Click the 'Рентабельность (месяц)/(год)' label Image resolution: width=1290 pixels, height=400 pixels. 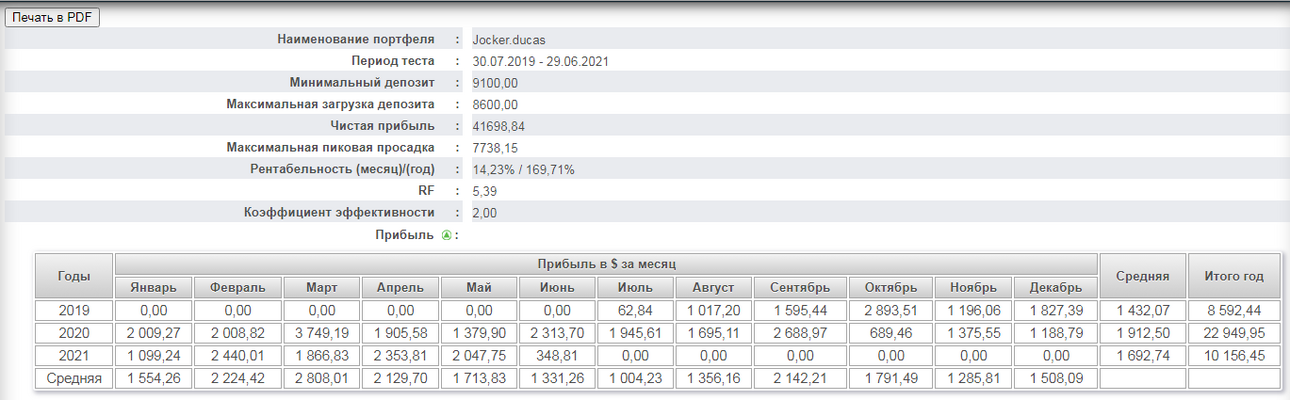pyautogui.click(x=342, y=169)
